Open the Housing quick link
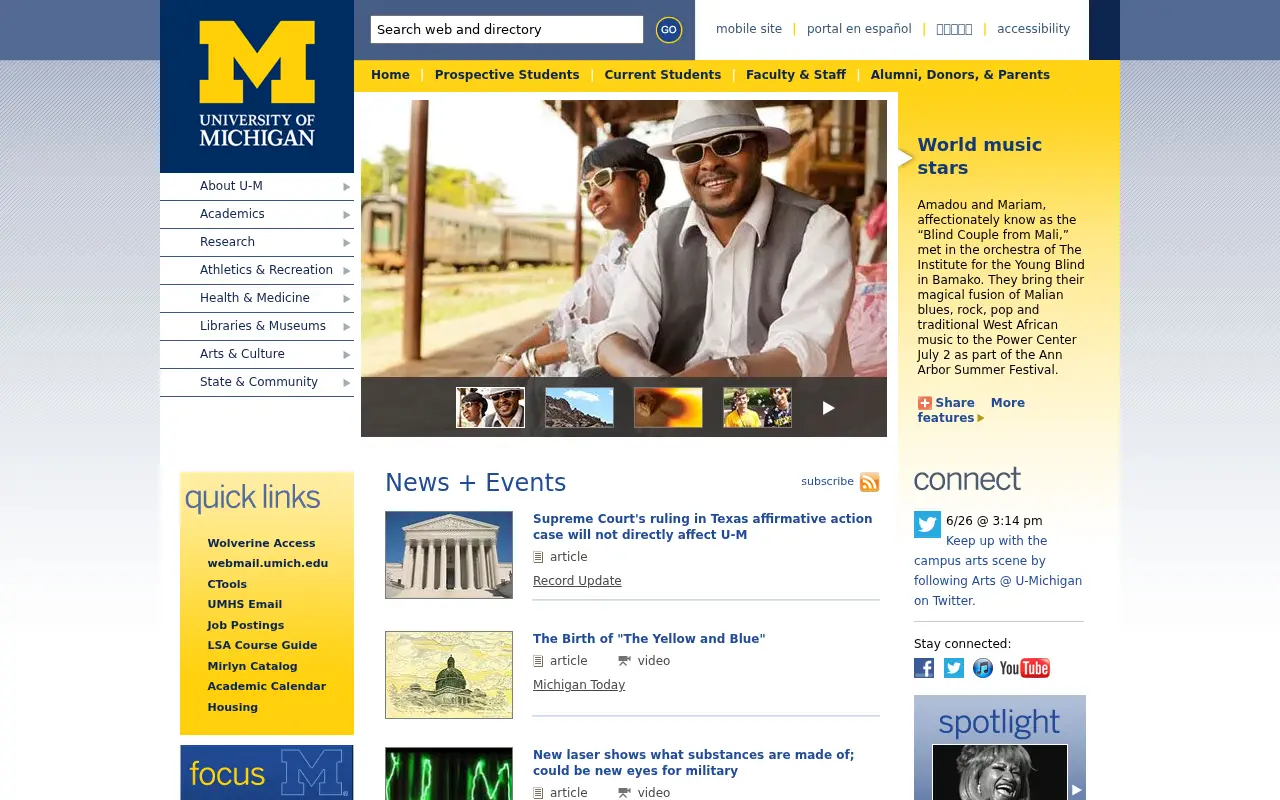The width and height of the screenshot is (1280, 800). [x=233, y=707]
